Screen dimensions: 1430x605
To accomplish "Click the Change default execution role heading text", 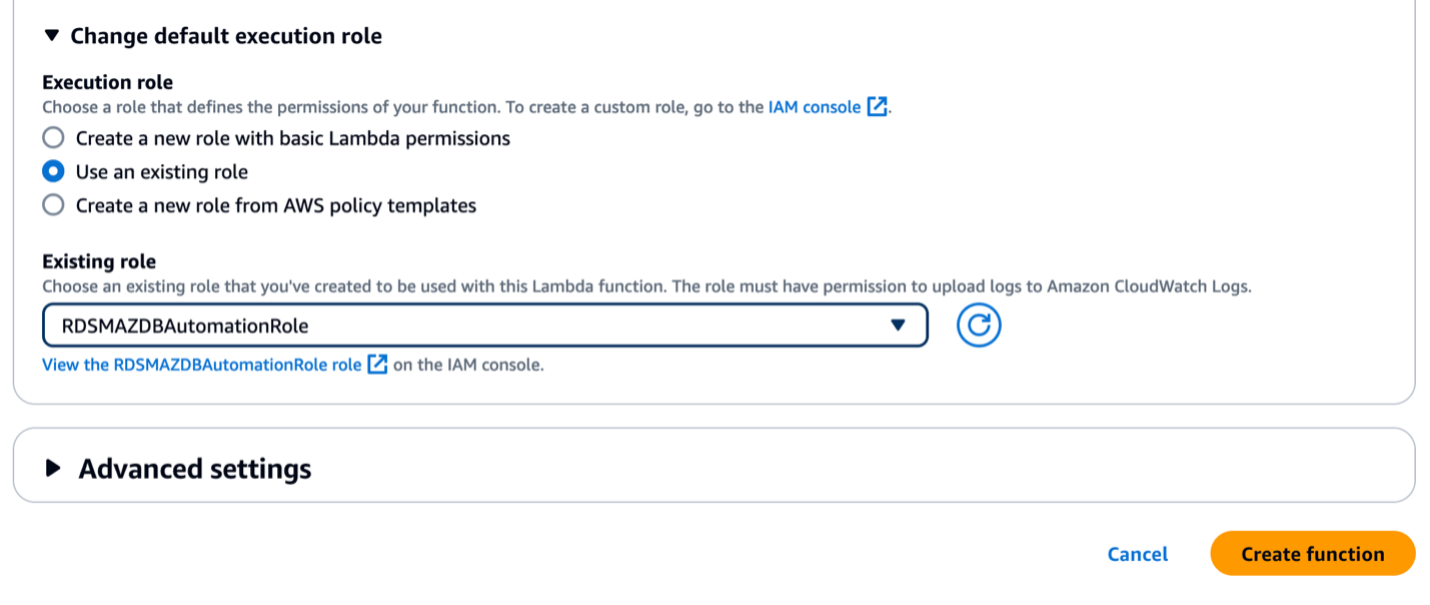I will point(226,36).
